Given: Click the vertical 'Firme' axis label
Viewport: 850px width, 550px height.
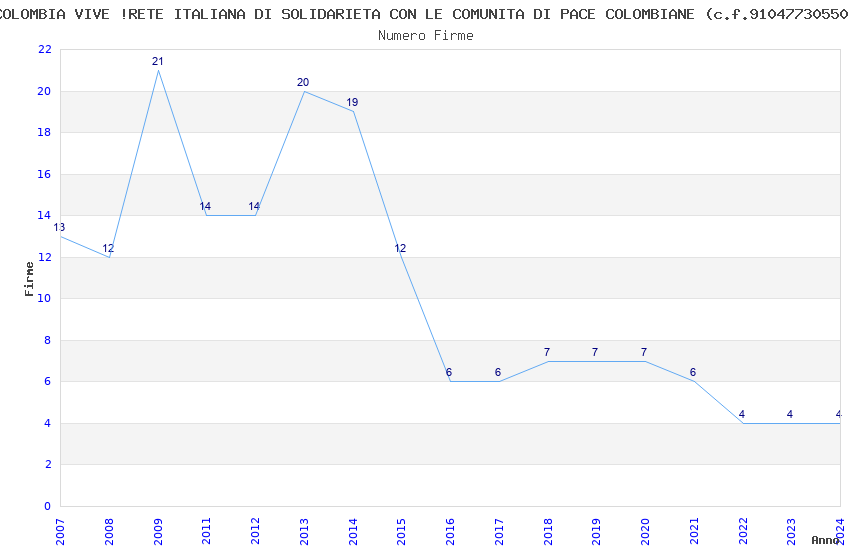Looking at the screenshot, I should coord(29,279).
